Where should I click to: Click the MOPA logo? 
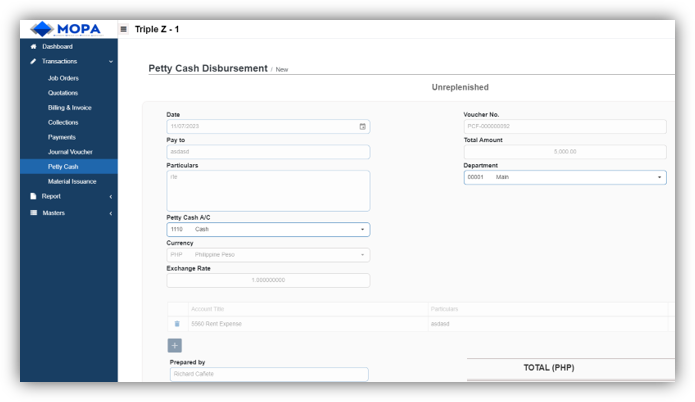[x=66, y=29]
